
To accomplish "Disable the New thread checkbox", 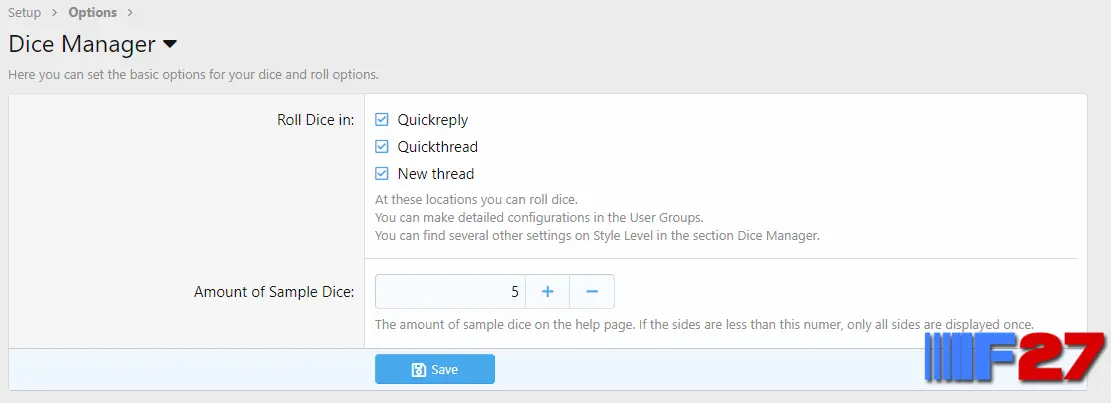I will (382, 174).
